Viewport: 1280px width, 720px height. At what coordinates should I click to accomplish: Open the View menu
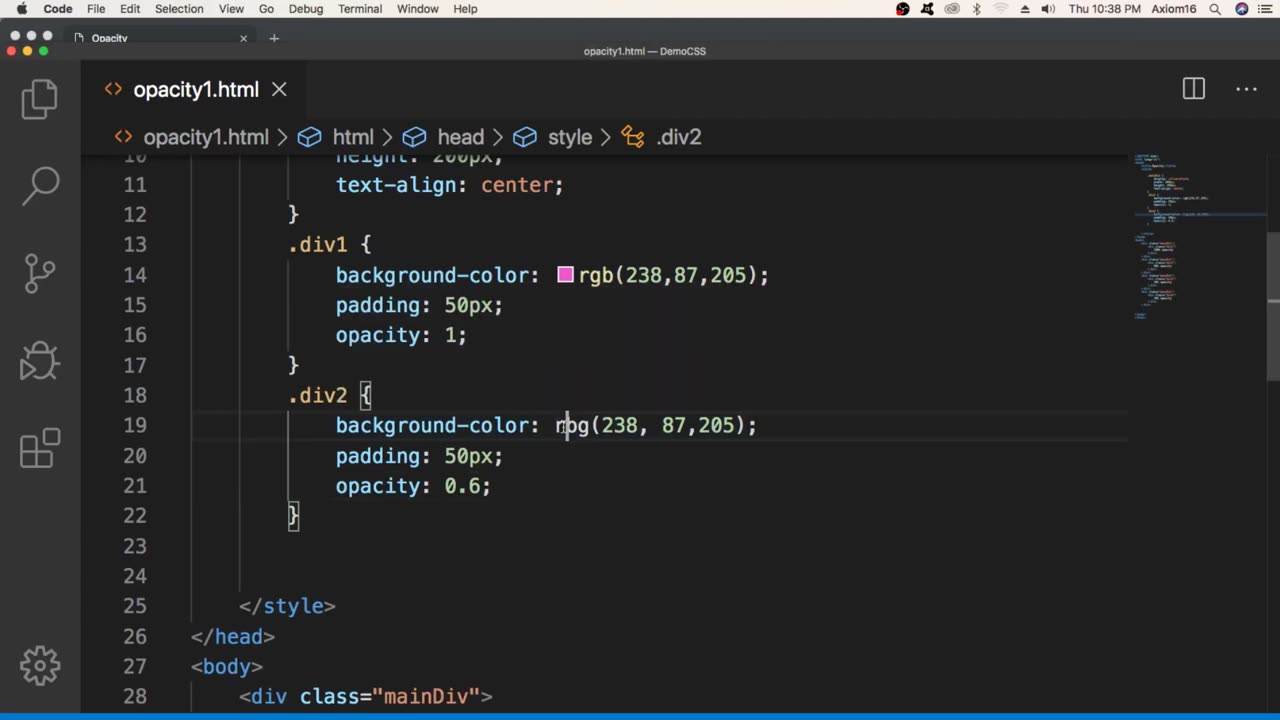[x=231, y=9]
